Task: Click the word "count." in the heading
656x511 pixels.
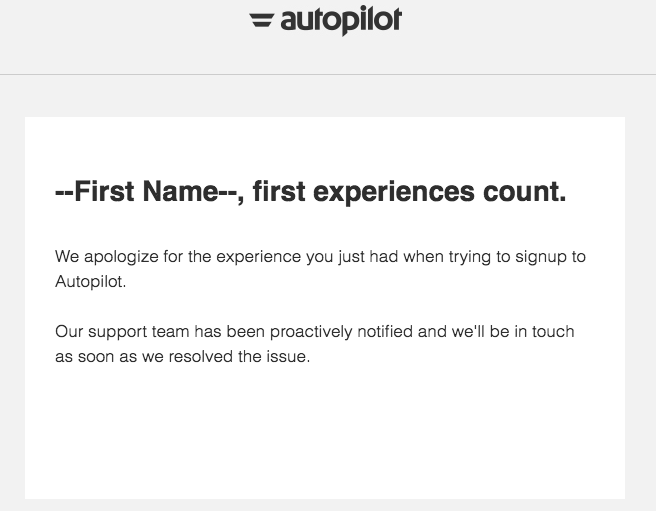Action: pos(525,192)
